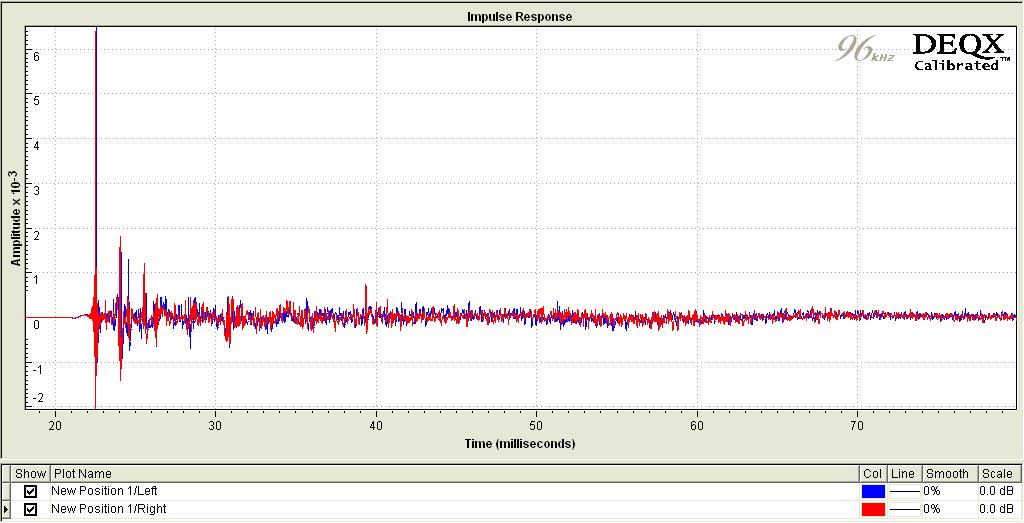Edit the Smooth value for Left plot

coord(948,491)
